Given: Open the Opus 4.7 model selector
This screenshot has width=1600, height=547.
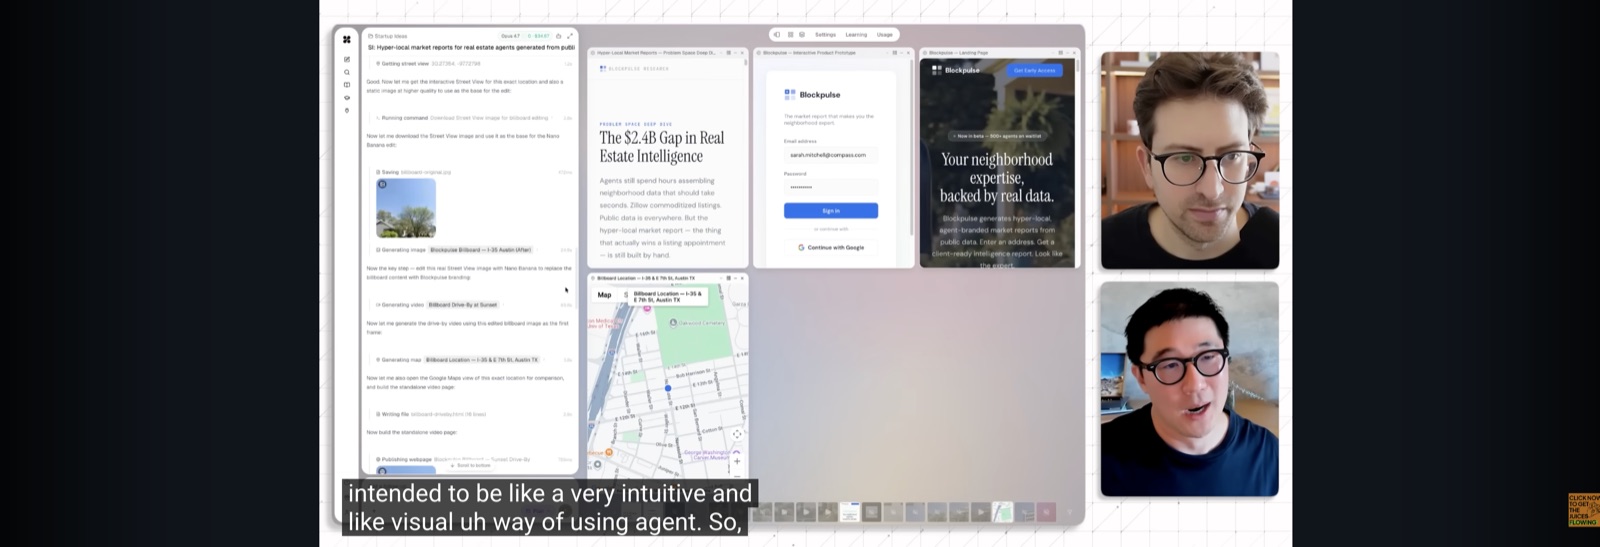Looking at the screenshot, I should pos(511,36).
